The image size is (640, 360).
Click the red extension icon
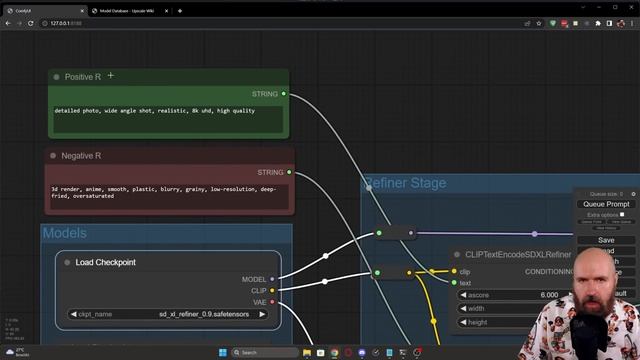point(564,24)
